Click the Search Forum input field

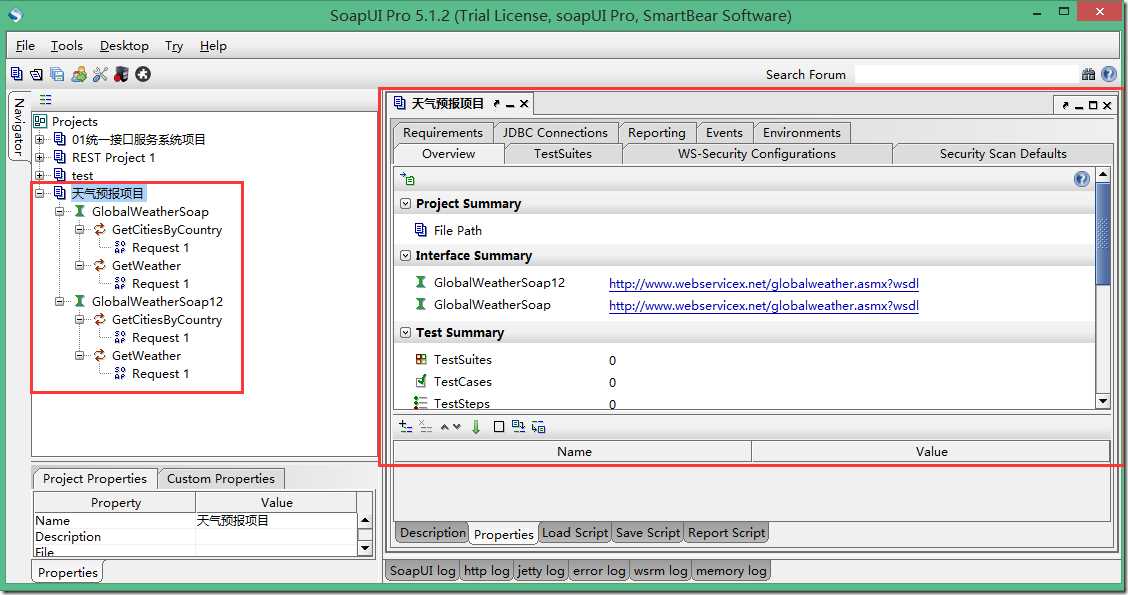click(x=966, y=74)
